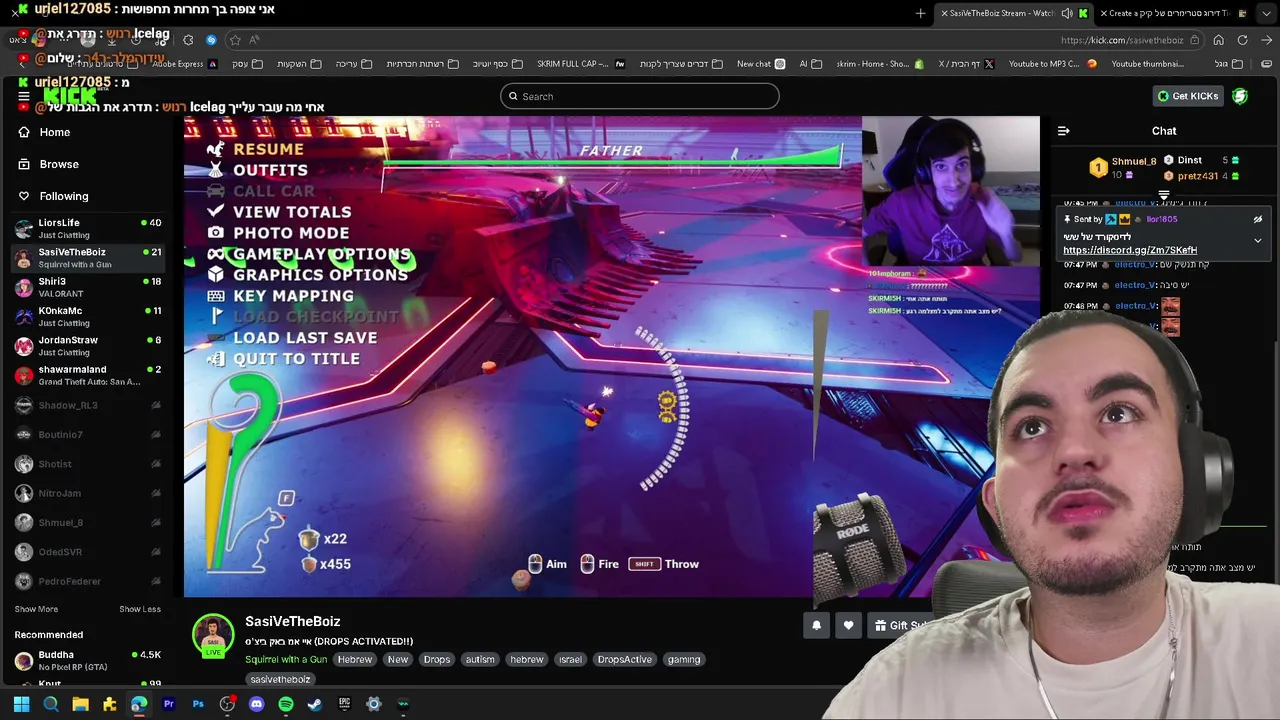Open Discord from the taskbar

[x=256, y=704]
